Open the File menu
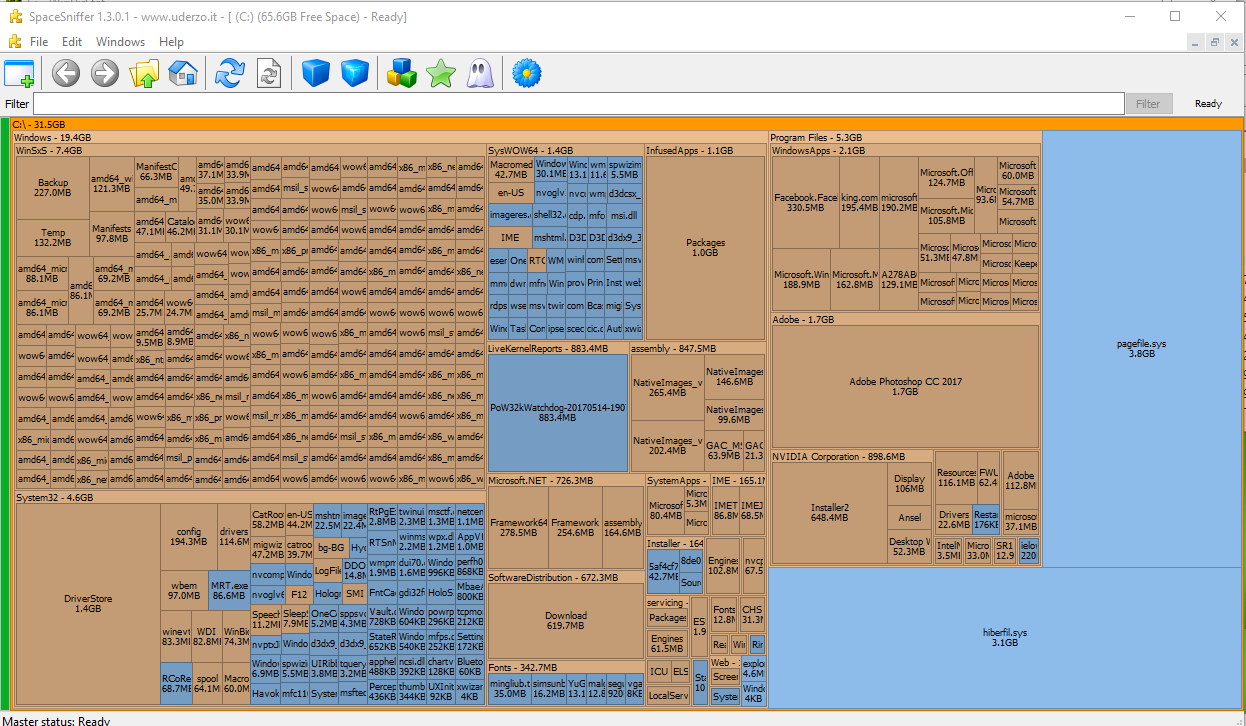 click(x=39, y=42)
